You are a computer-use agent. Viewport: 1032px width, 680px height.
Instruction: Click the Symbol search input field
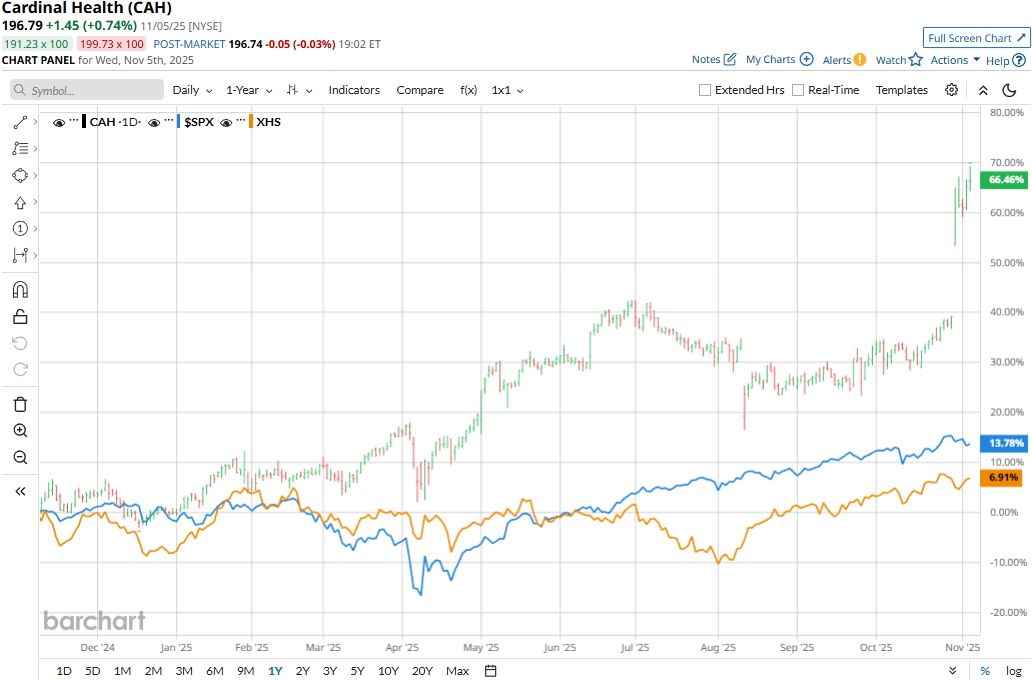pos(88,90)
